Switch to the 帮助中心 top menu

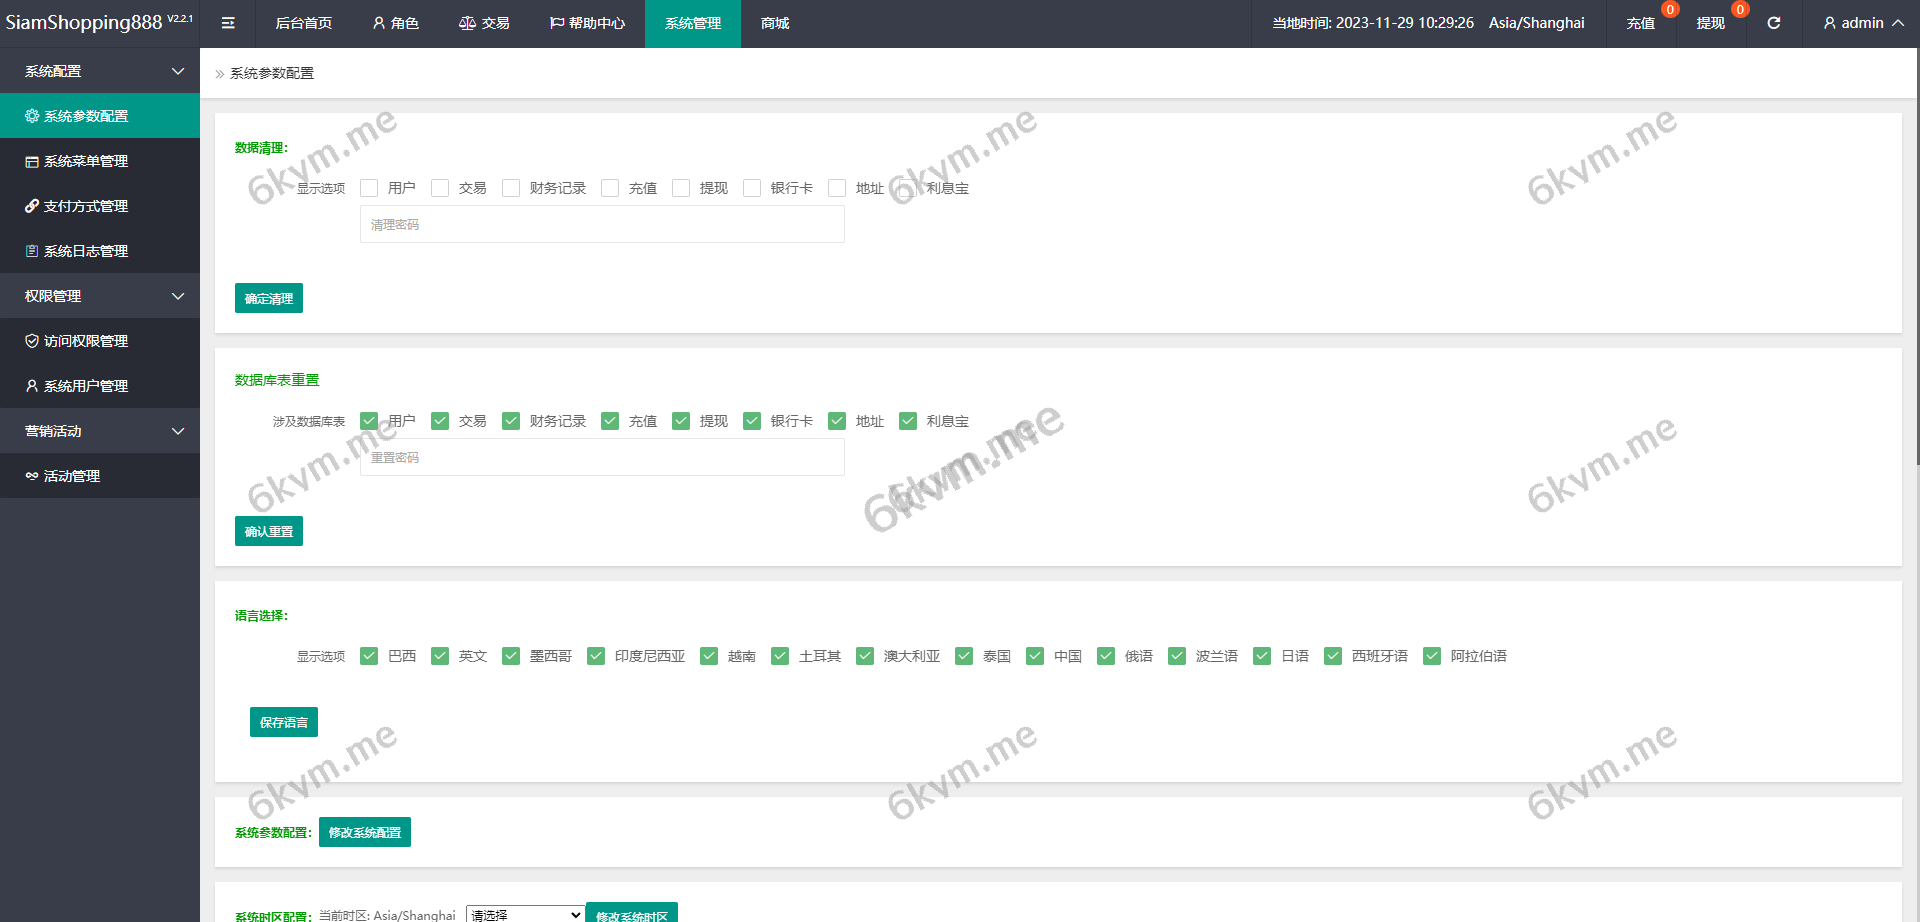pyautogui.click(x=587, y=23)
